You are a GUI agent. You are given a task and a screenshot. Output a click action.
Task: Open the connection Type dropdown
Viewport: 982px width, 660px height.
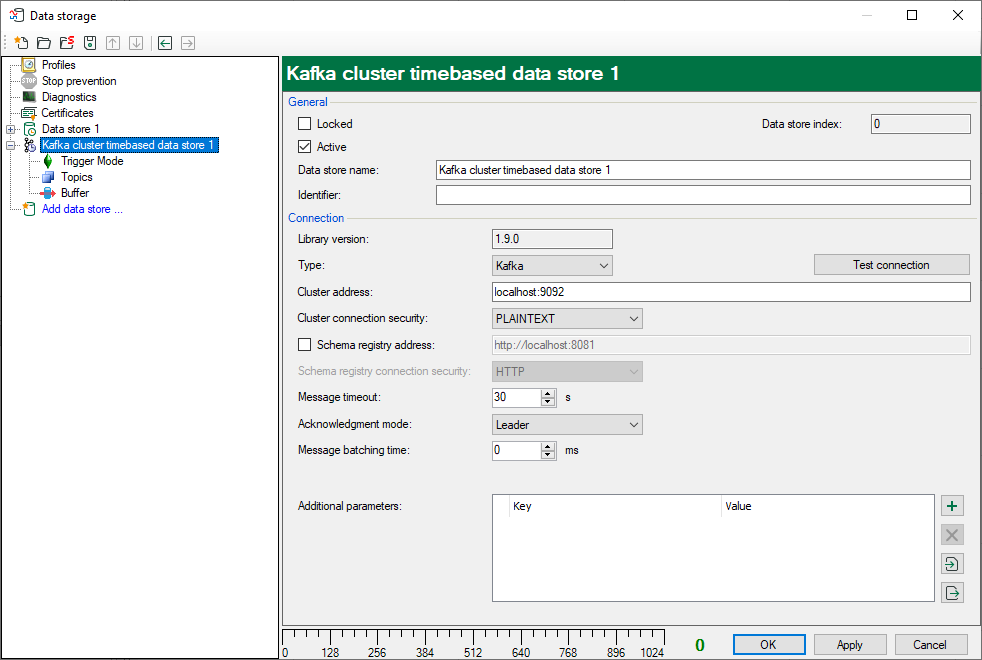tap(552, 266)
